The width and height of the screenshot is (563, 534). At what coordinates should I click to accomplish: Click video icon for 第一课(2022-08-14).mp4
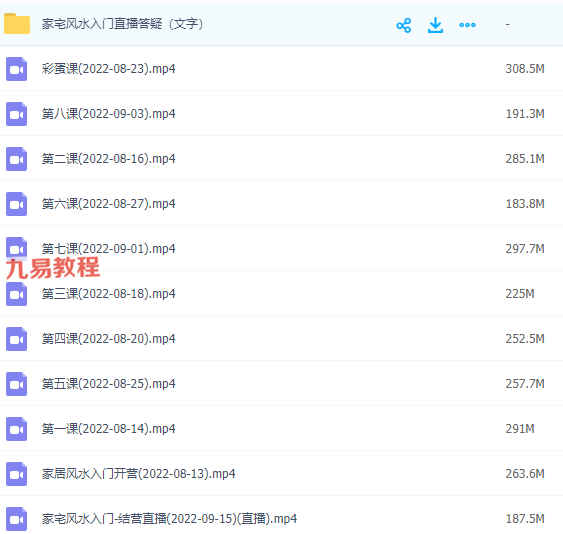[17, 429]
